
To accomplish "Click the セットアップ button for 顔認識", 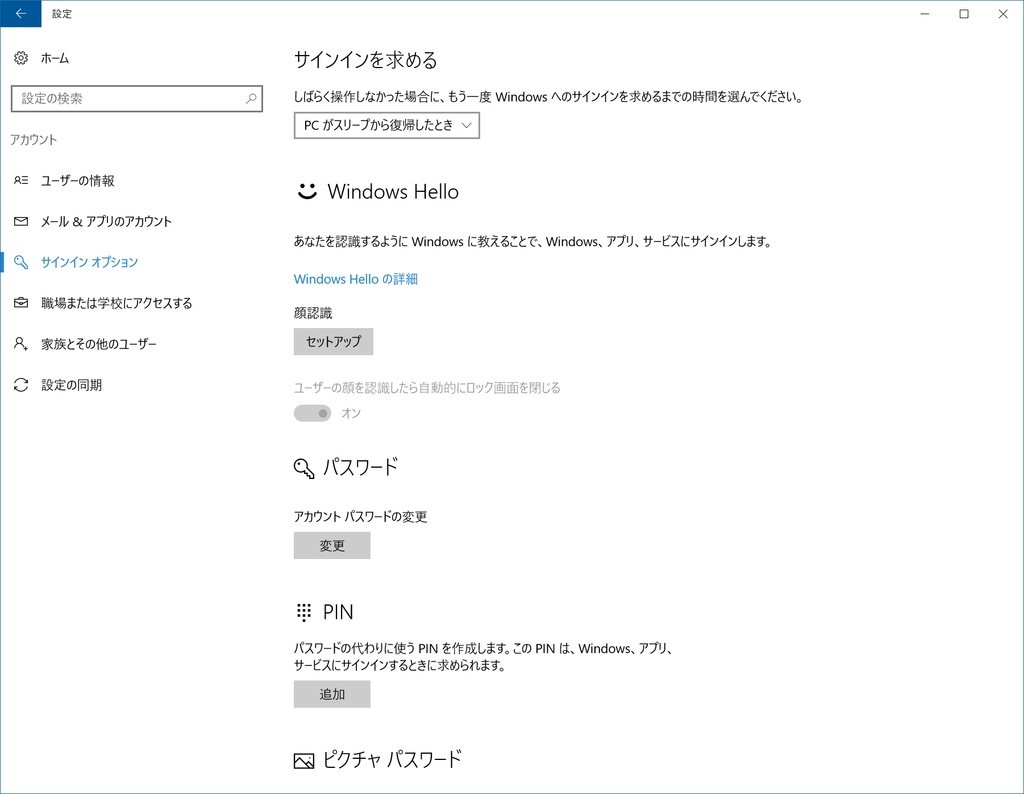I will click(x=333, y=341).
